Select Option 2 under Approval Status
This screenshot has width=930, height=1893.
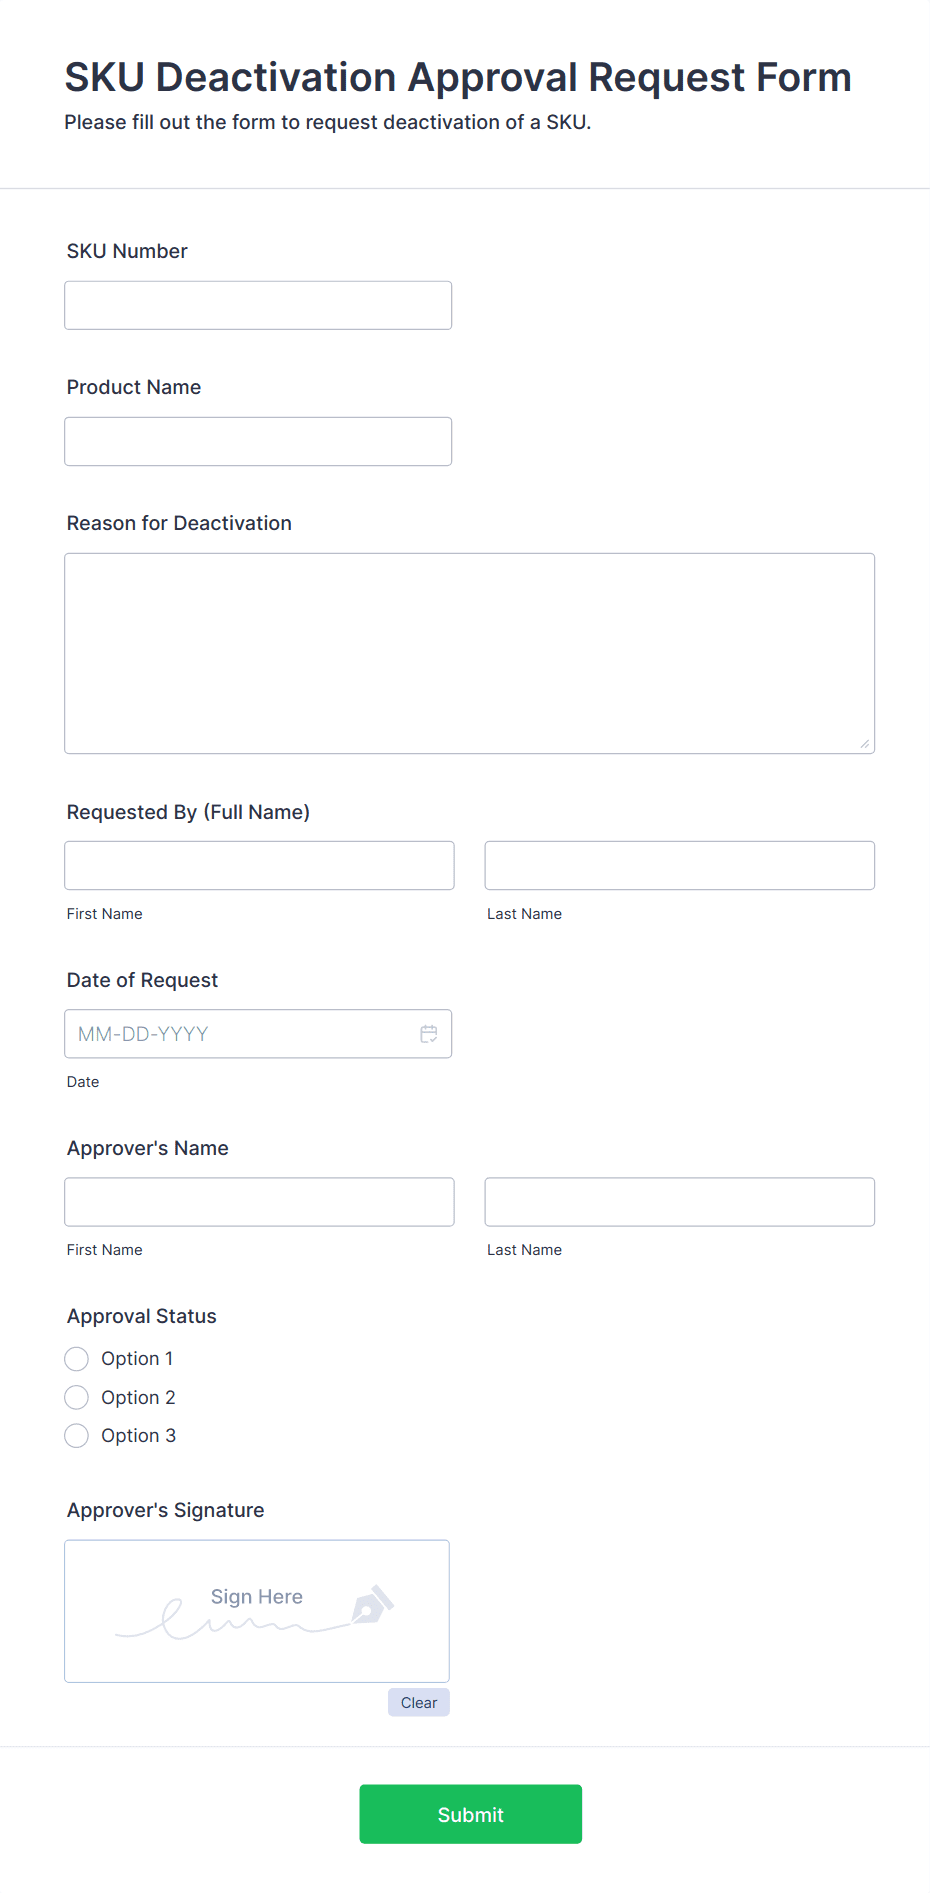(76, 1397)
